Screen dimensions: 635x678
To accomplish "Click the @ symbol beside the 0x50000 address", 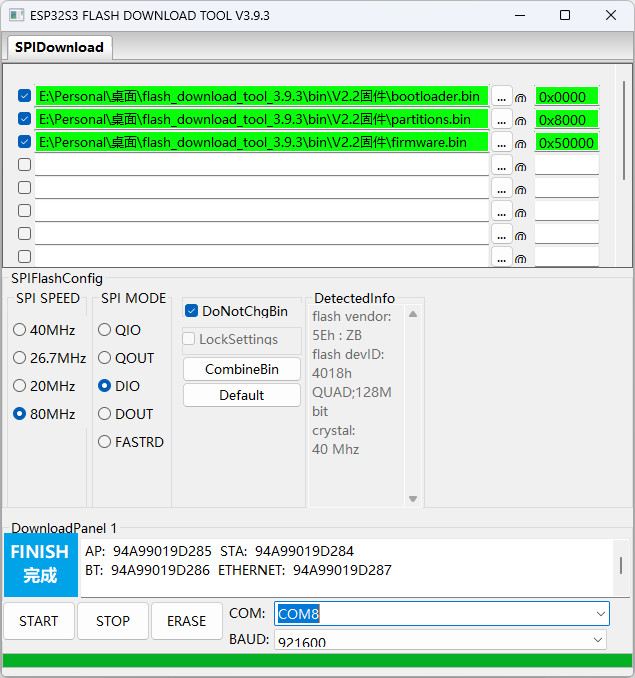I will pyautogui.click(x=520, y=144).
